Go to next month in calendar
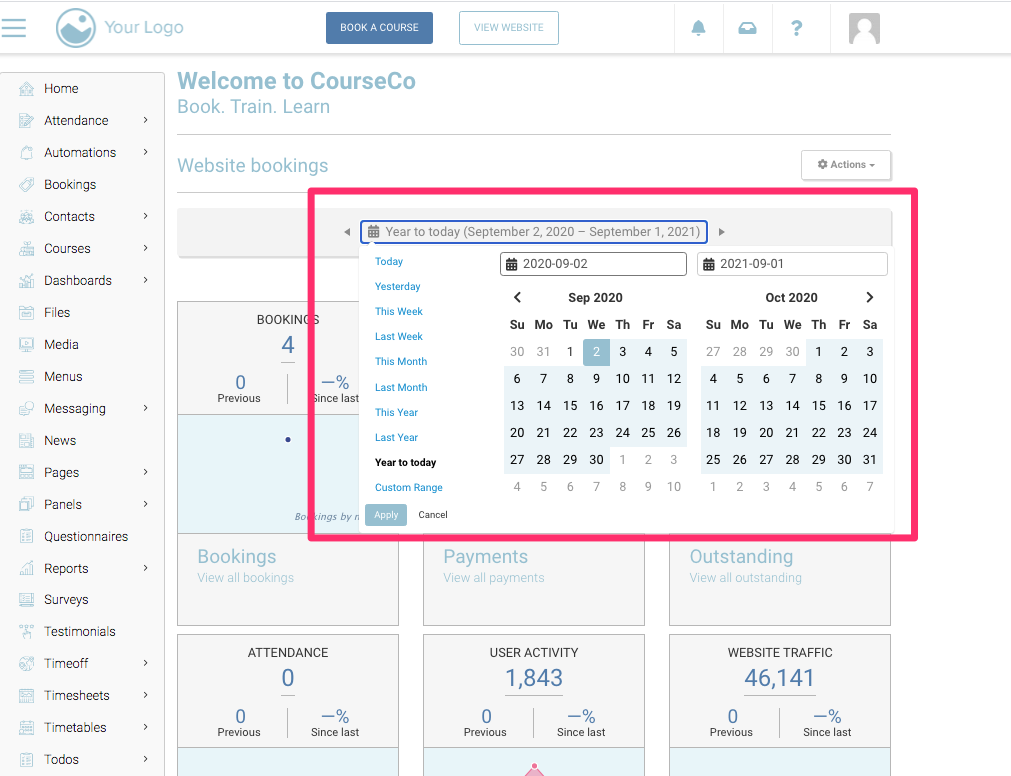Image resolution: width=1011 pixels, height=776 pixels. (869, 297)
